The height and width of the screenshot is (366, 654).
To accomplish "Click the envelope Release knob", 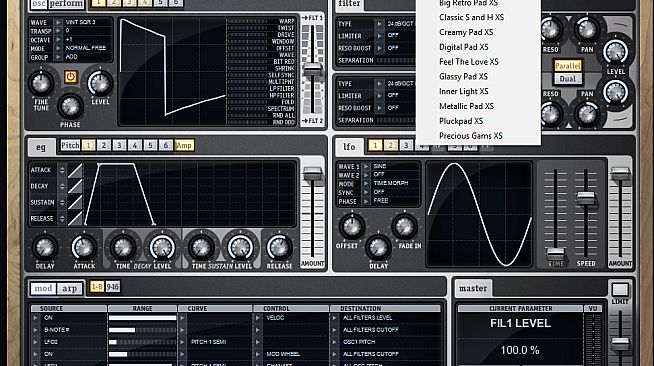I will [x=279, y=247].
